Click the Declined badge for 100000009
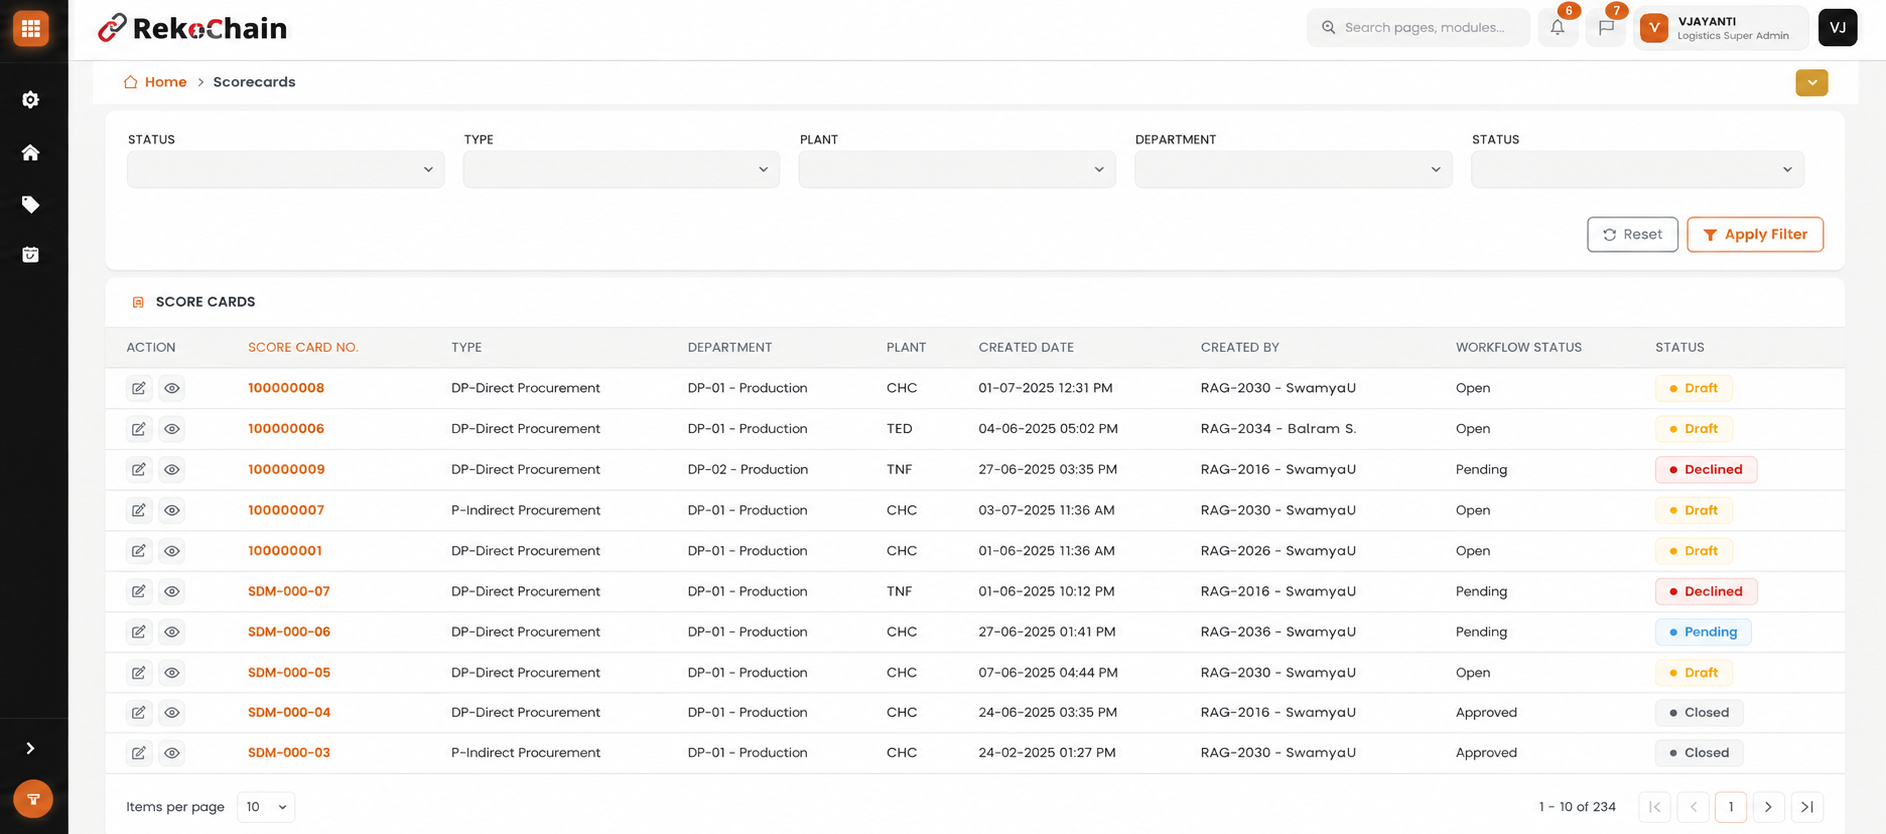The width and height of the screenshot is (1886, 834). pos(1706,469)
